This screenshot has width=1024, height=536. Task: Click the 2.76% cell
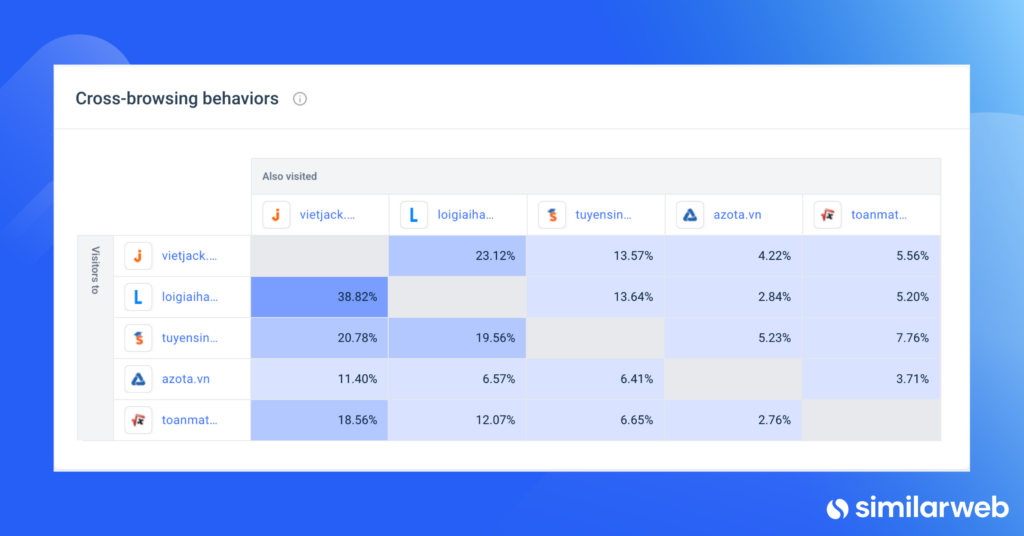733,420
